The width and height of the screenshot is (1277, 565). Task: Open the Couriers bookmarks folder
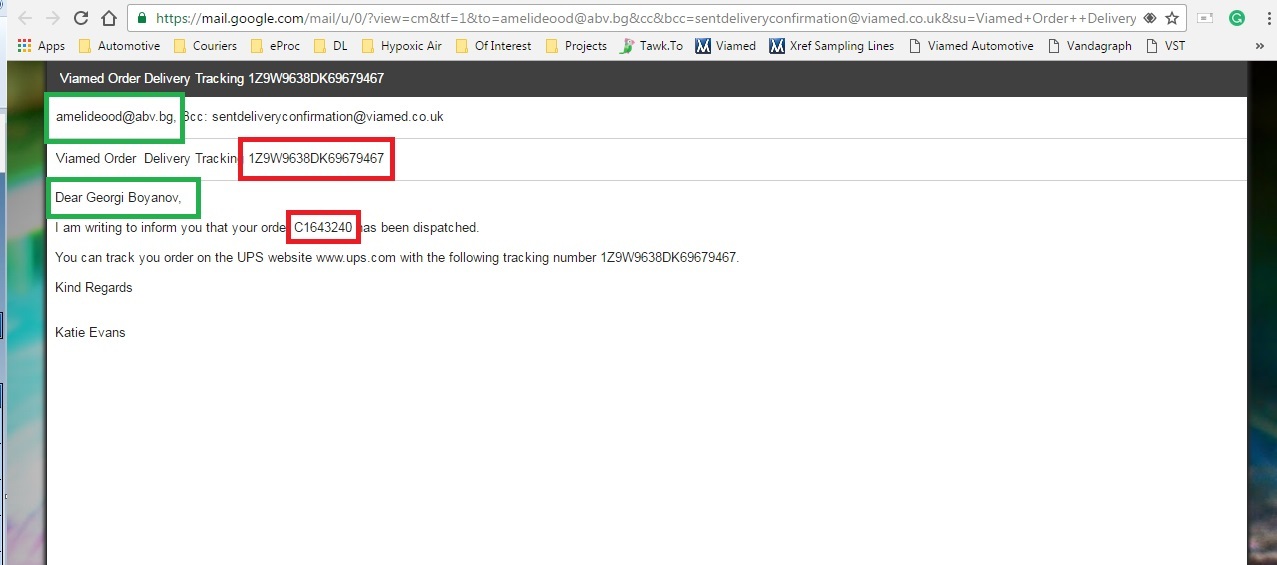coord(205,46)
